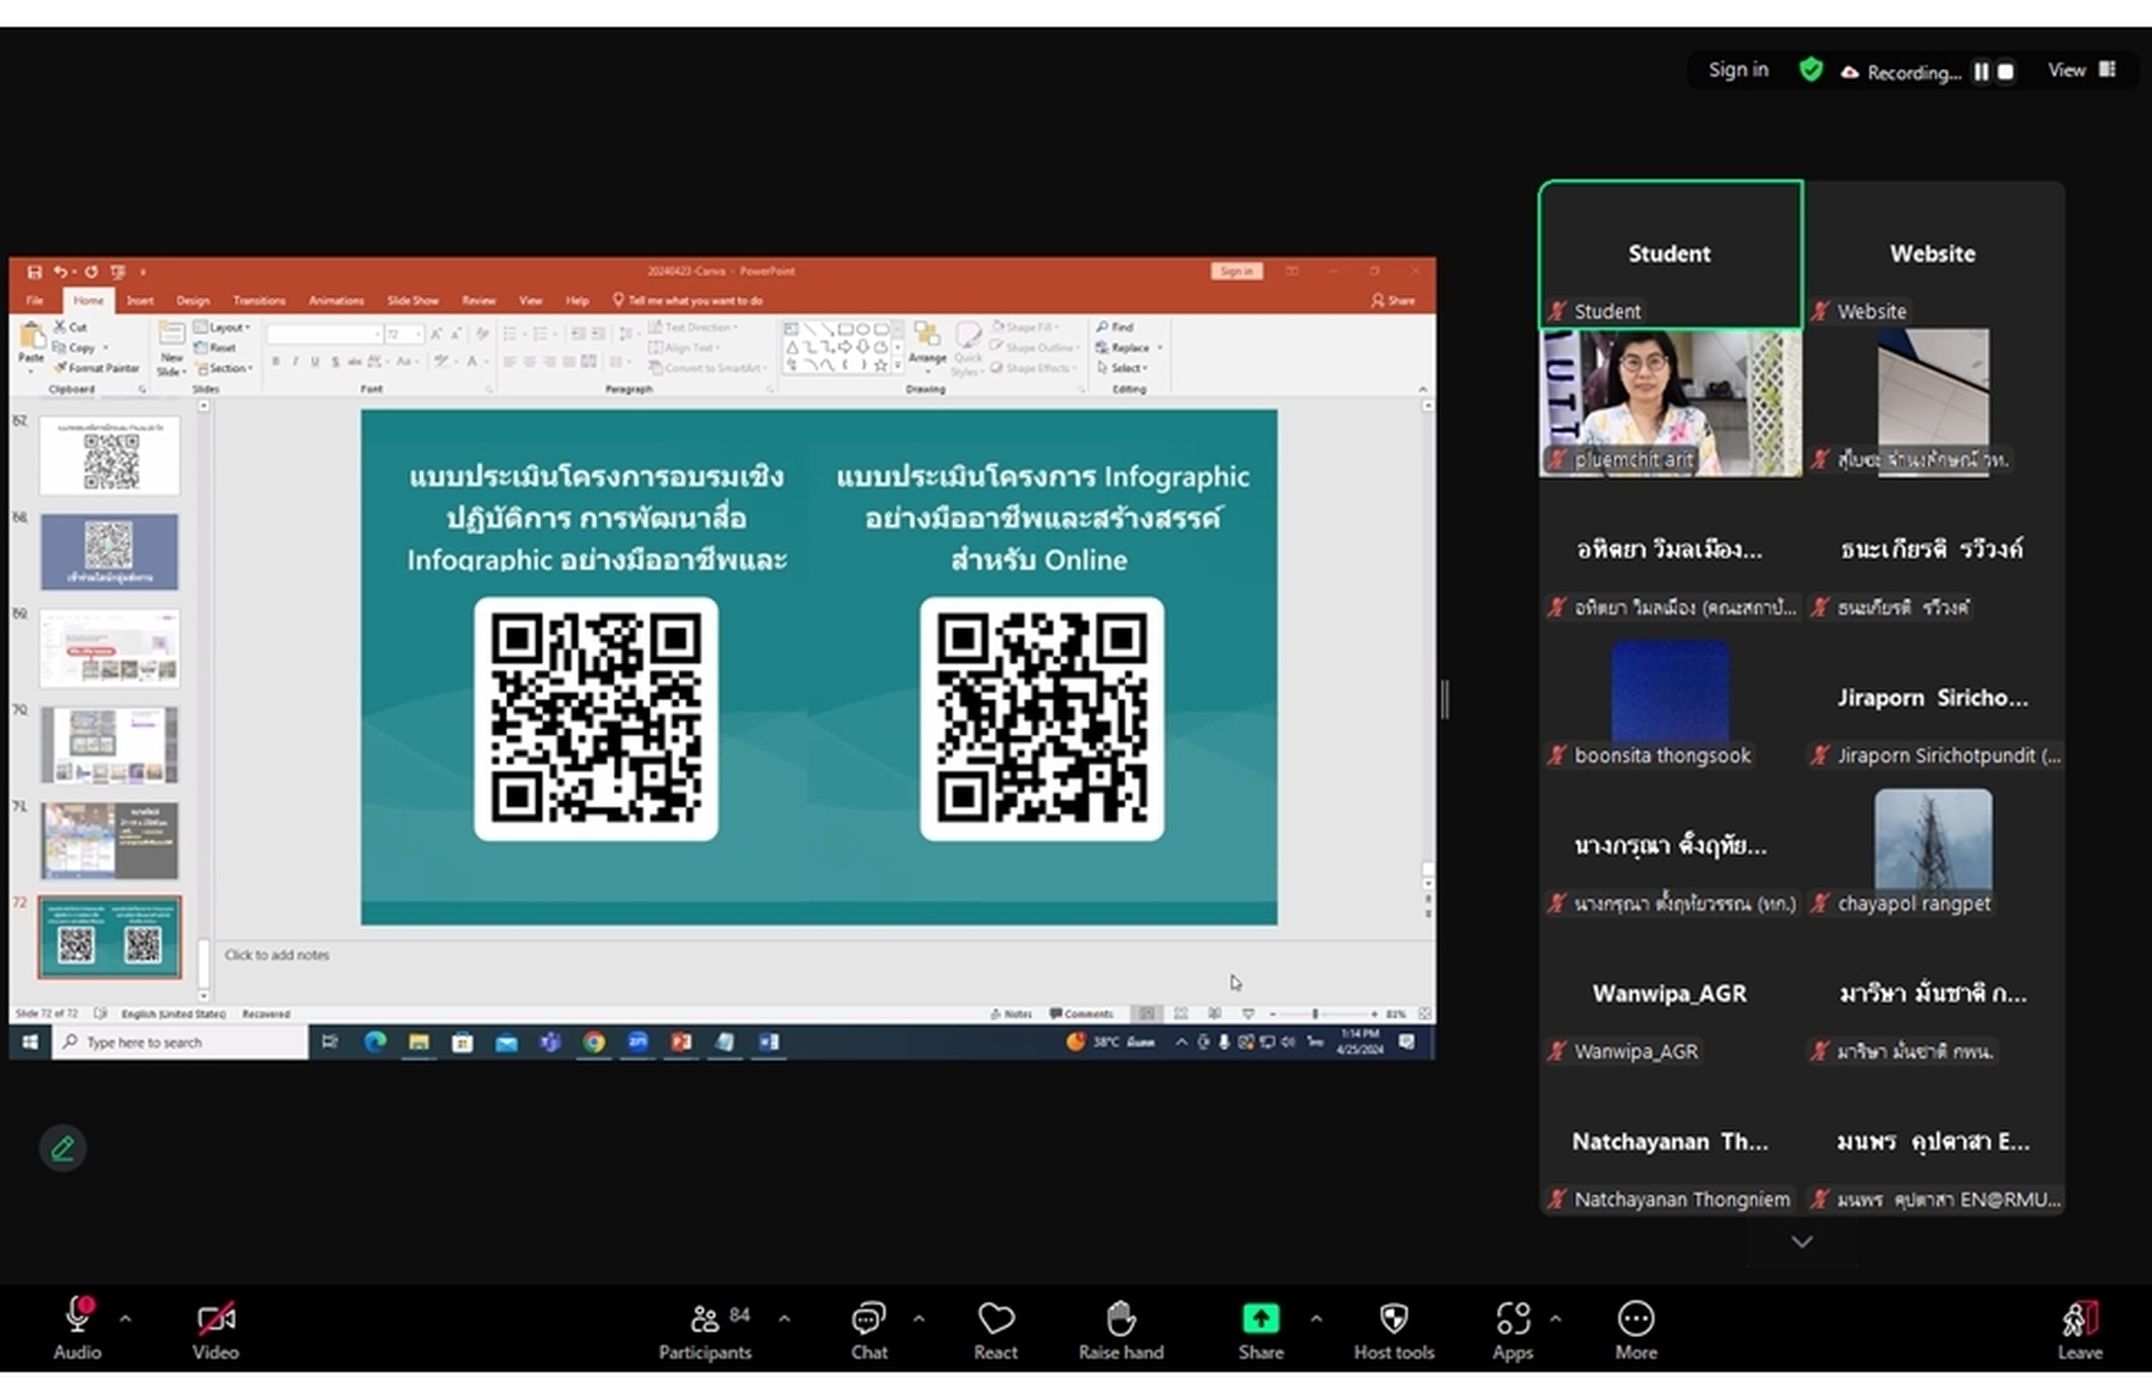Open File Explorer from the taskbar
This screenshot has height=1399, width=2152.
coord(418,1042)
